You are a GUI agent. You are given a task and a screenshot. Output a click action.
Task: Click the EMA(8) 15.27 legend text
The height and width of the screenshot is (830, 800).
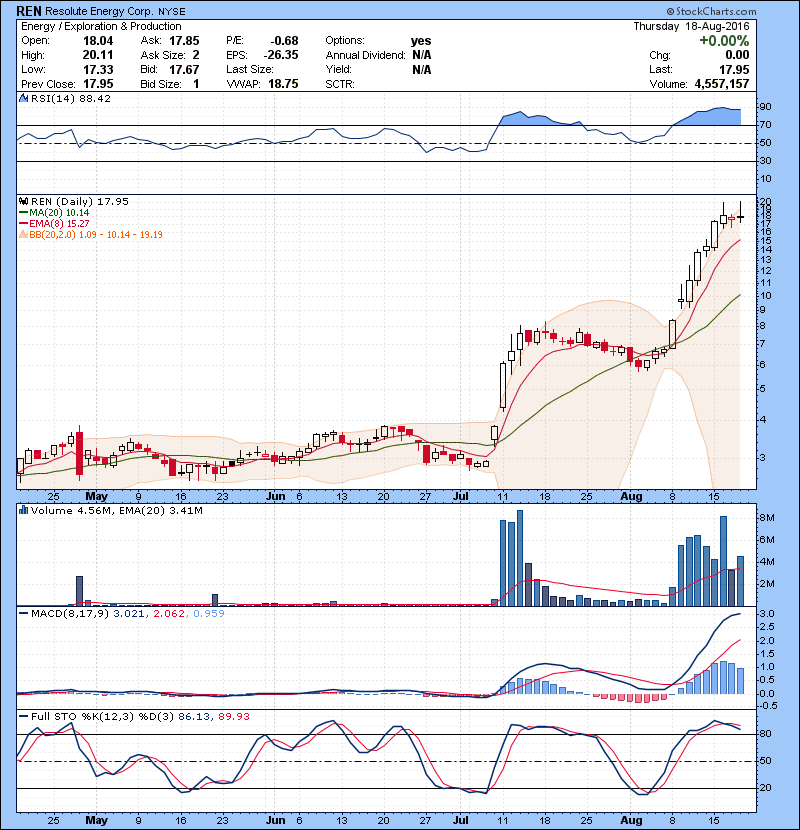tap(59, 224)
